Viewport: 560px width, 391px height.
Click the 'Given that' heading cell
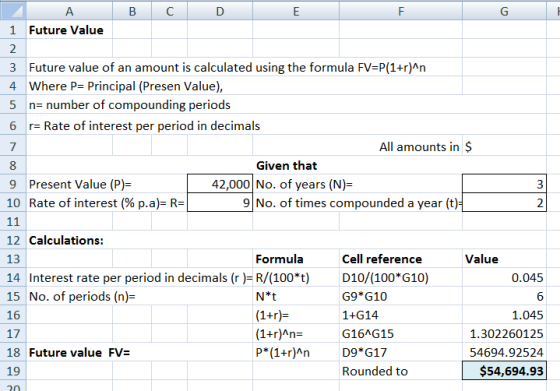click(286, 166)
